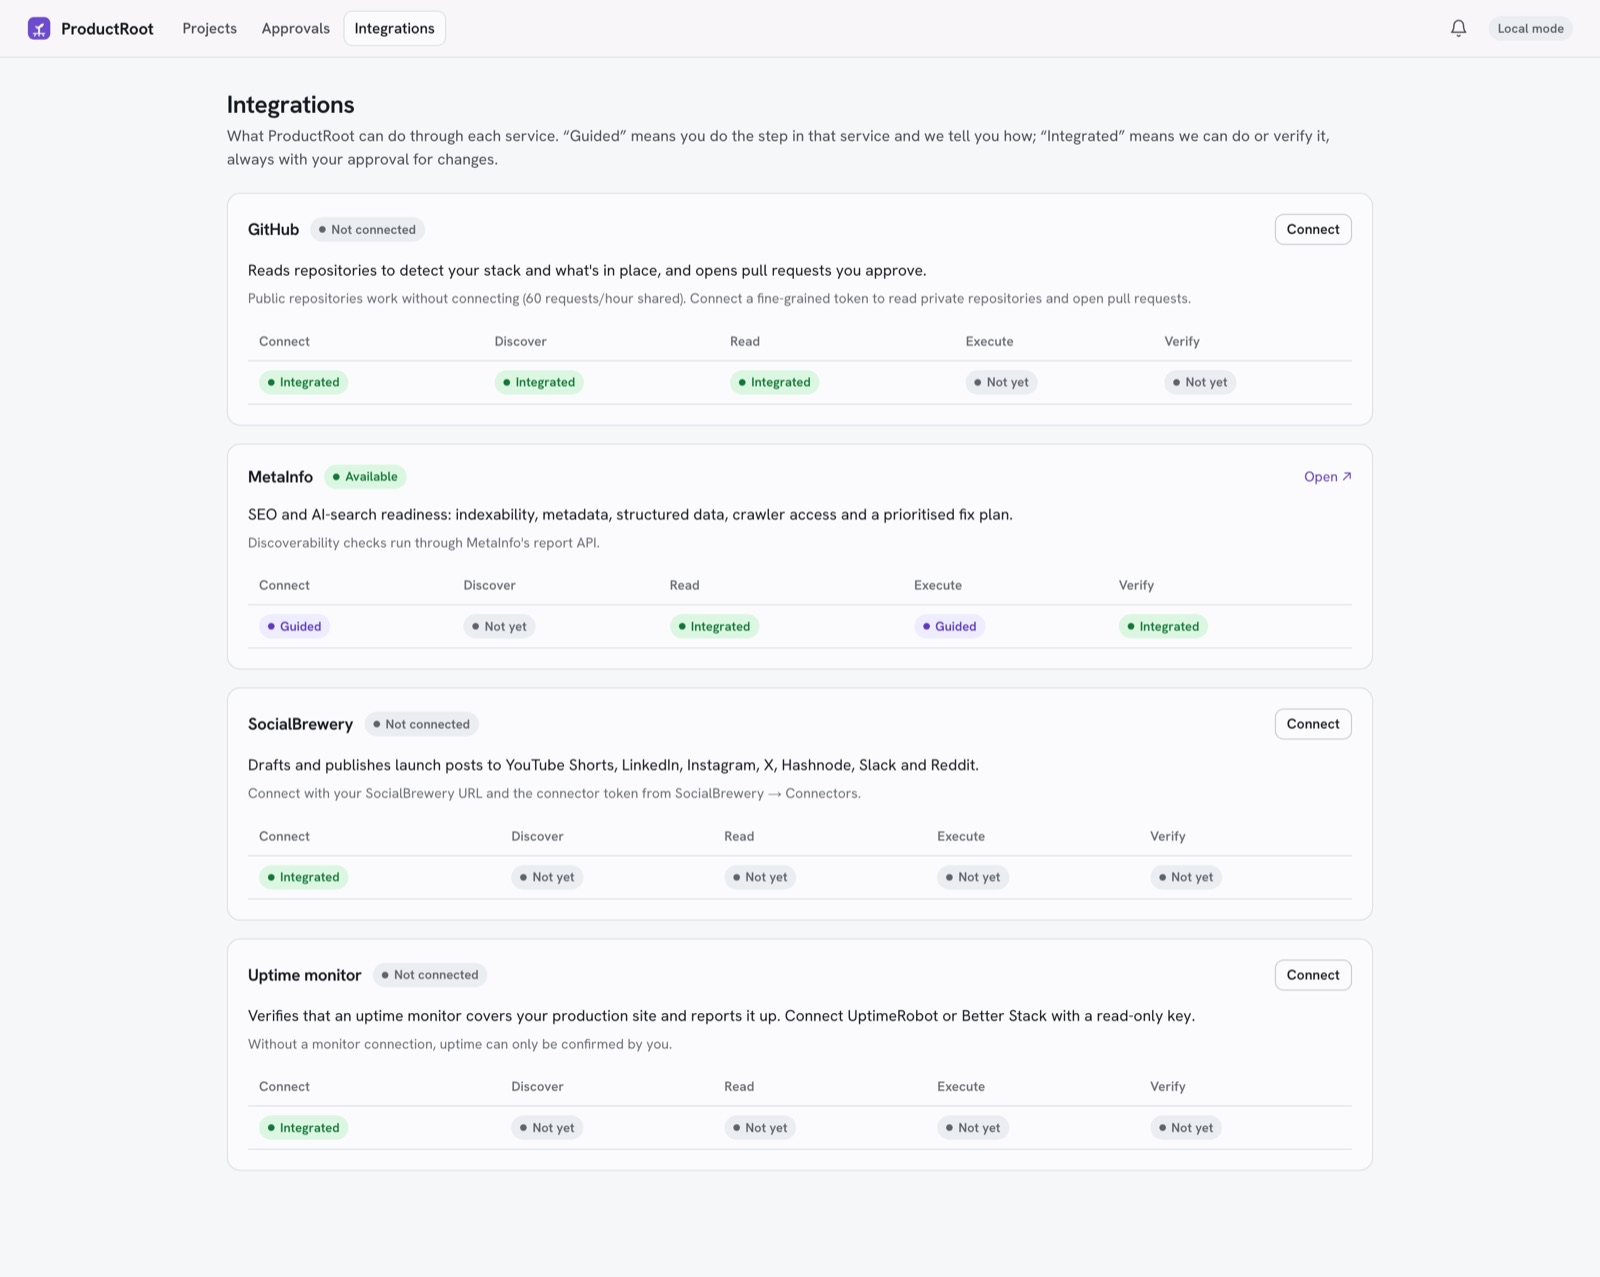This screenshot has height=1277, width=1600.
Task: Click the Uptime monitor card title
Action: tap(304, 975)
